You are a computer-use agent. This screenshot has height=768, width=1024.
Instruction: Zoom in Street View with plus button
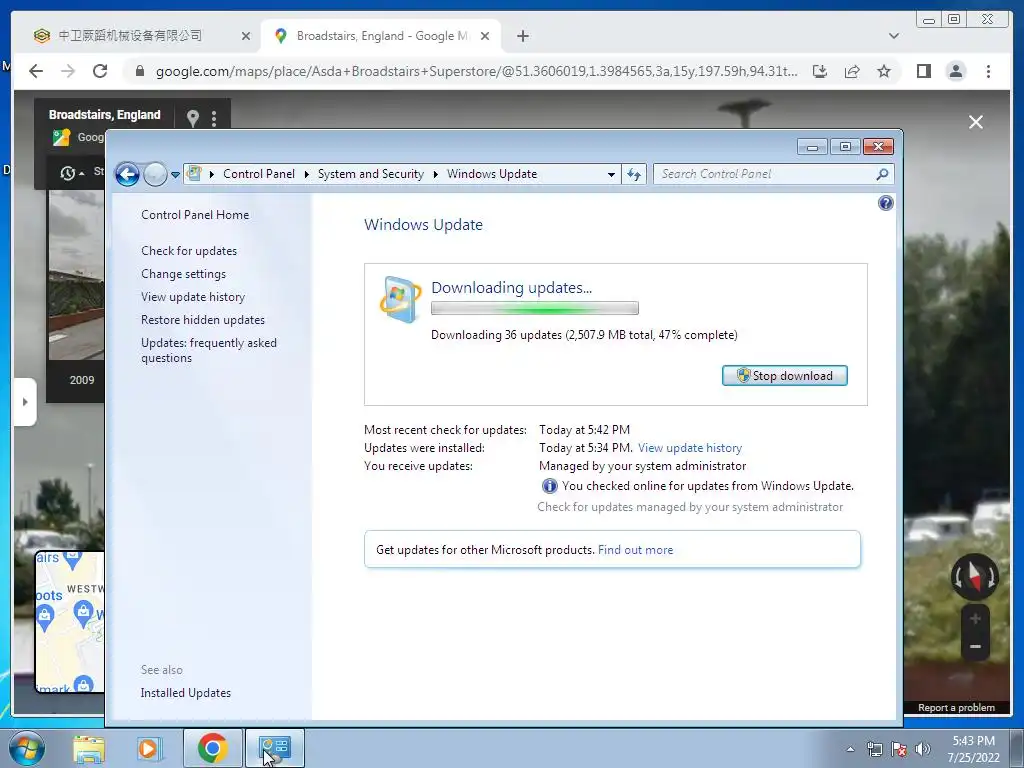[x=975, y=618]
